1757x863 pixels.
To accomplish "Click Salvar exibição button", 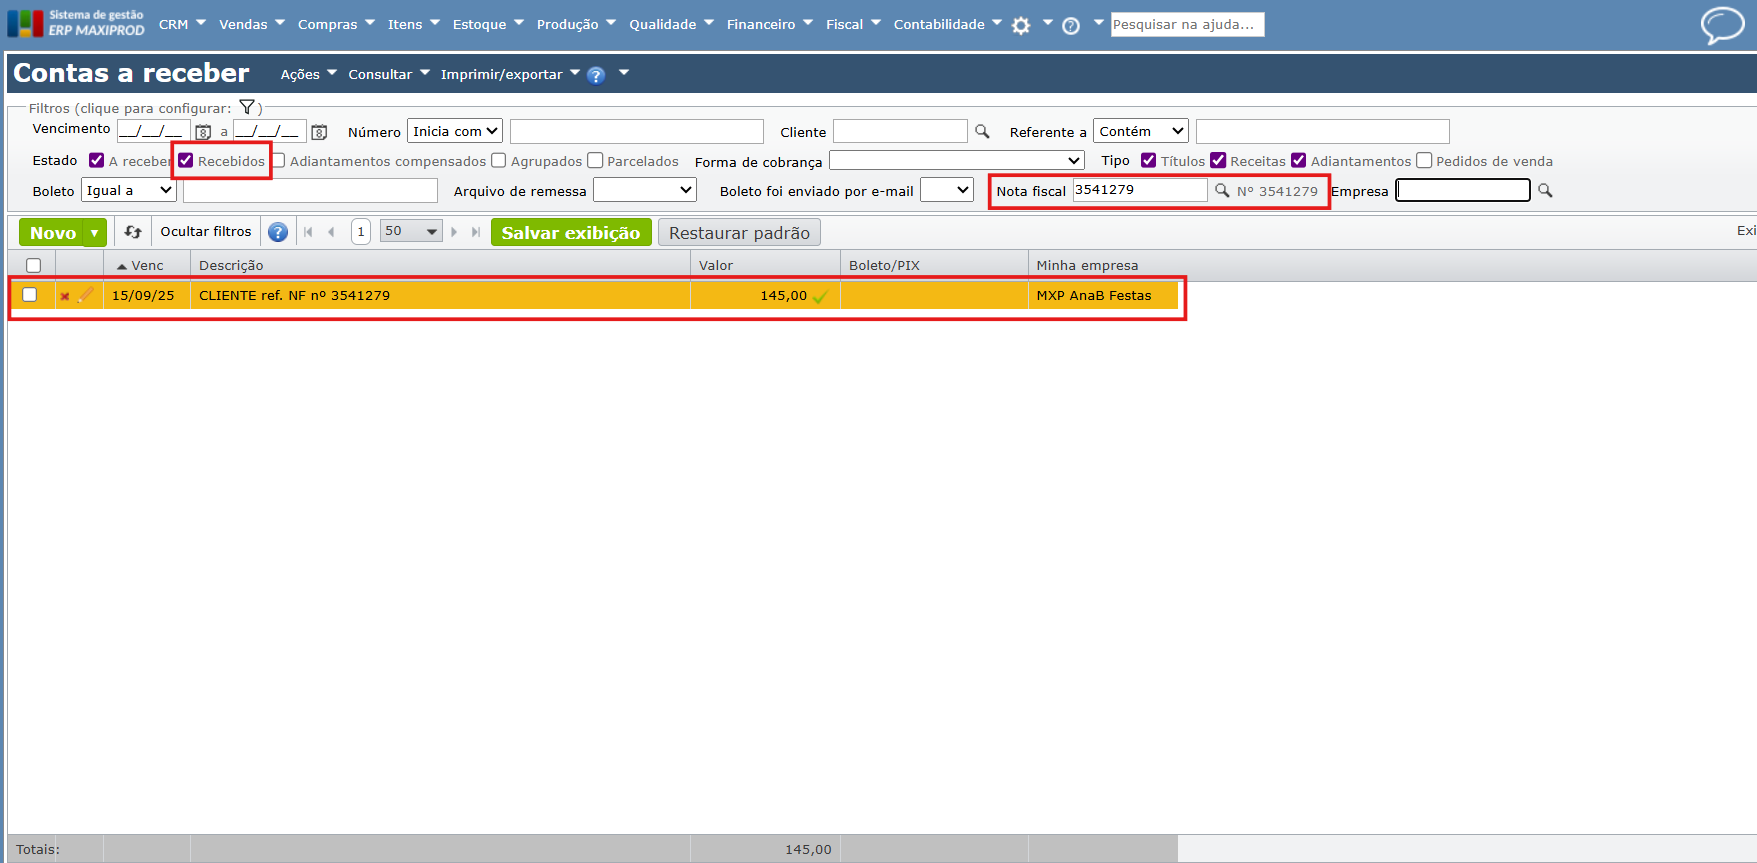I will point(571,233).
